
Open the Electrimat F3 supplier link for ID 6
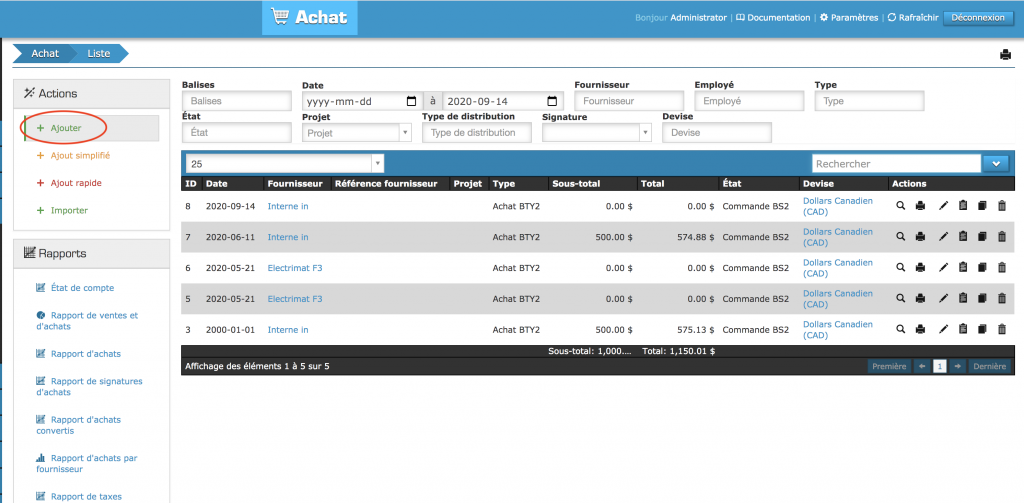pos(295,268)
